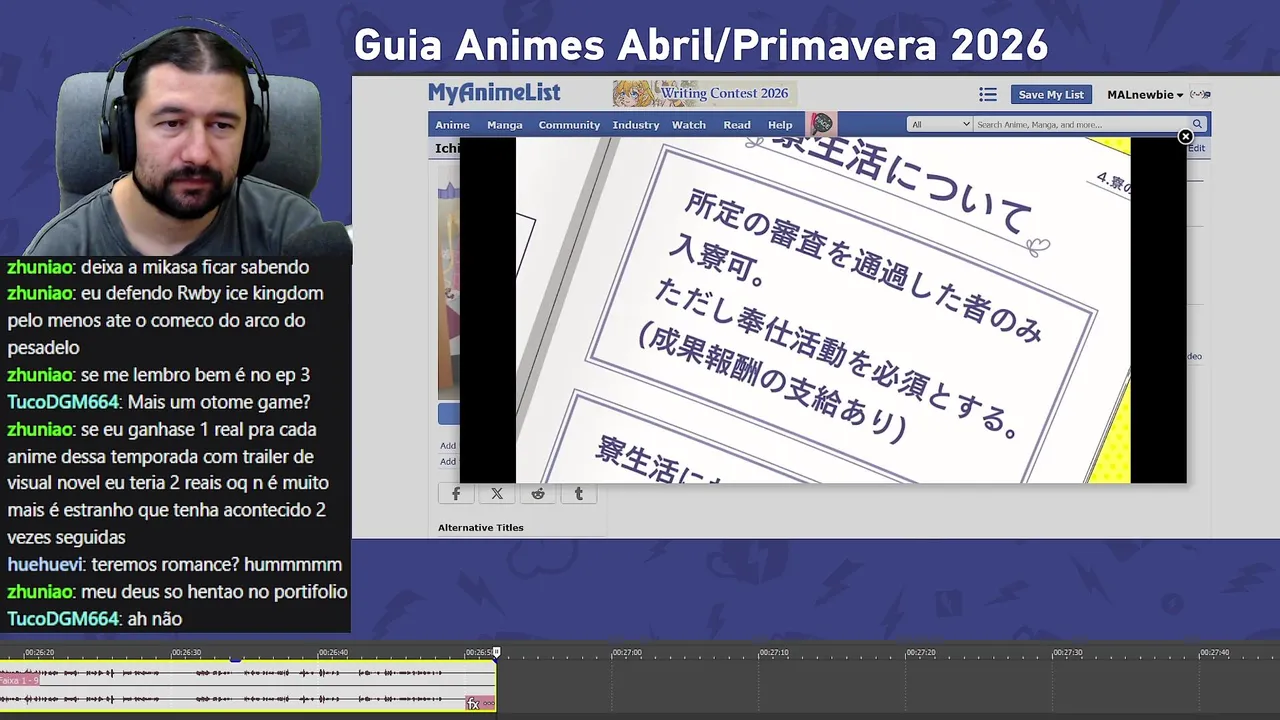Open the Writing Contest 2026 banner
1280x720 pixels.
click(705, 93)
